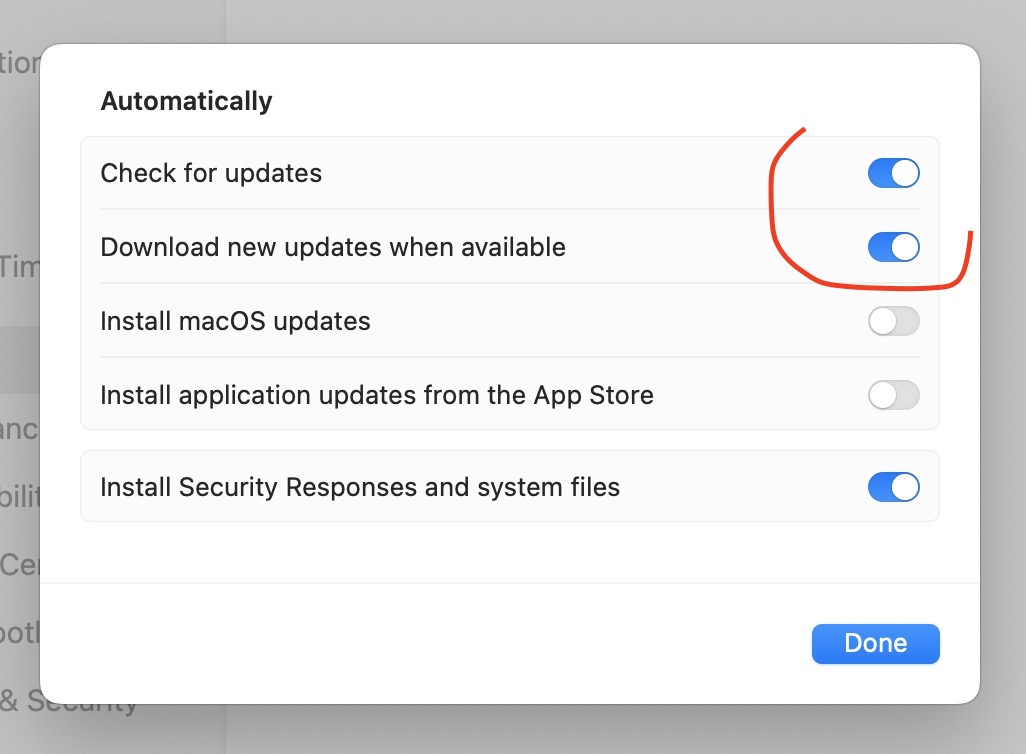Click the Install macOS updates label

tap(235, 321)
